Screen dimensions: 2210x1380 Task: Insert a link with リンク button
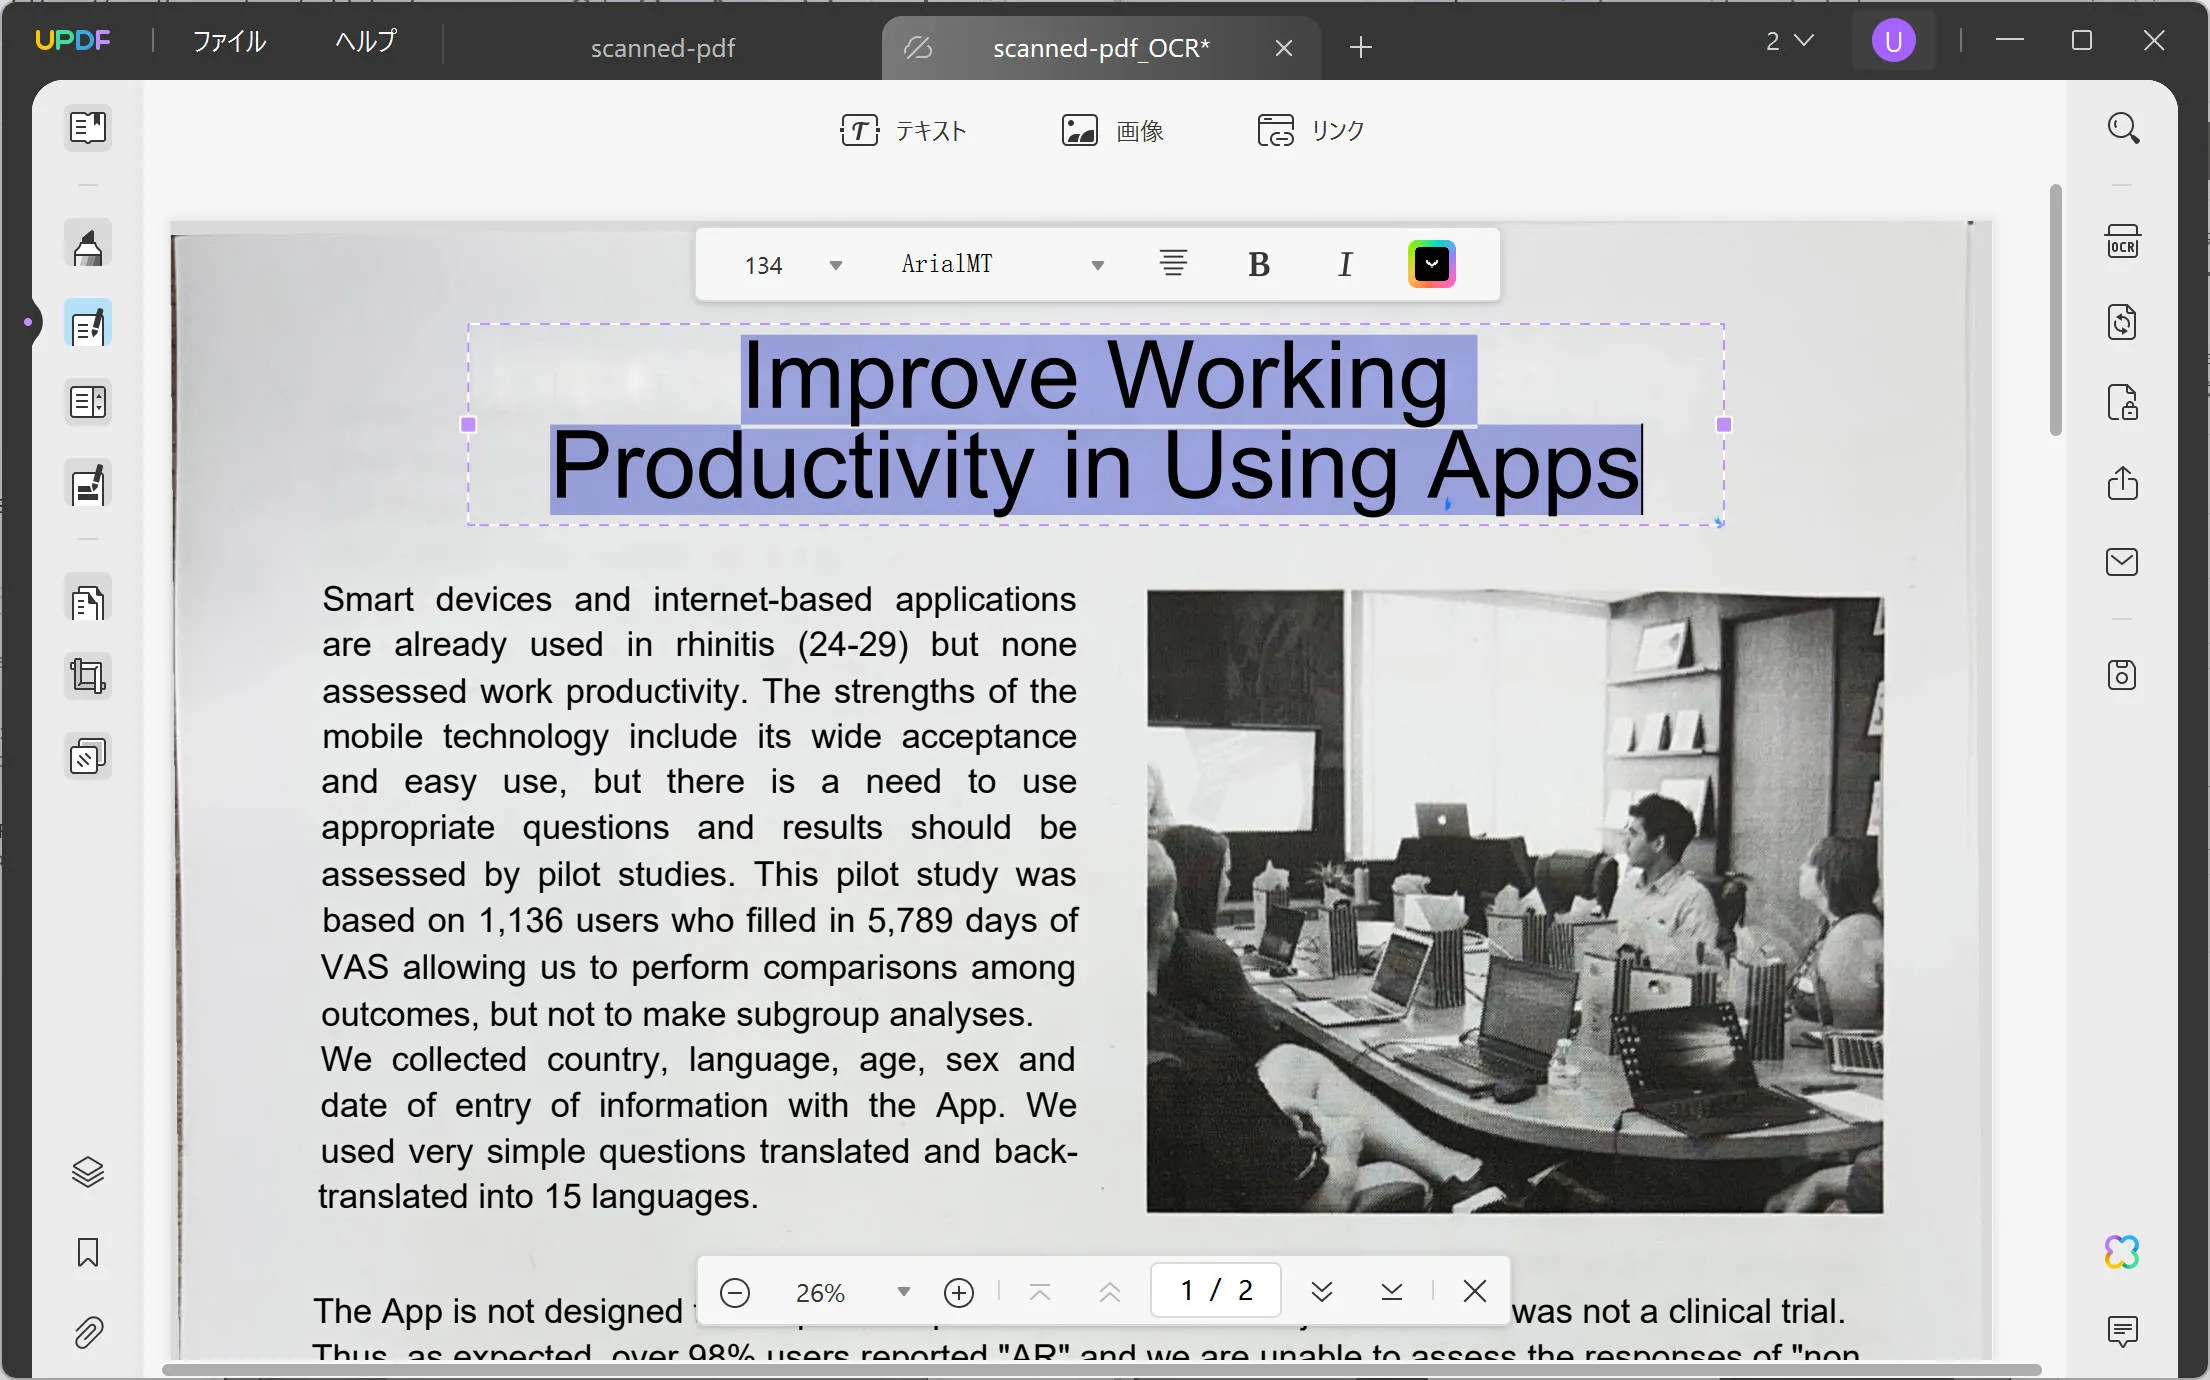pos(1310,130)
